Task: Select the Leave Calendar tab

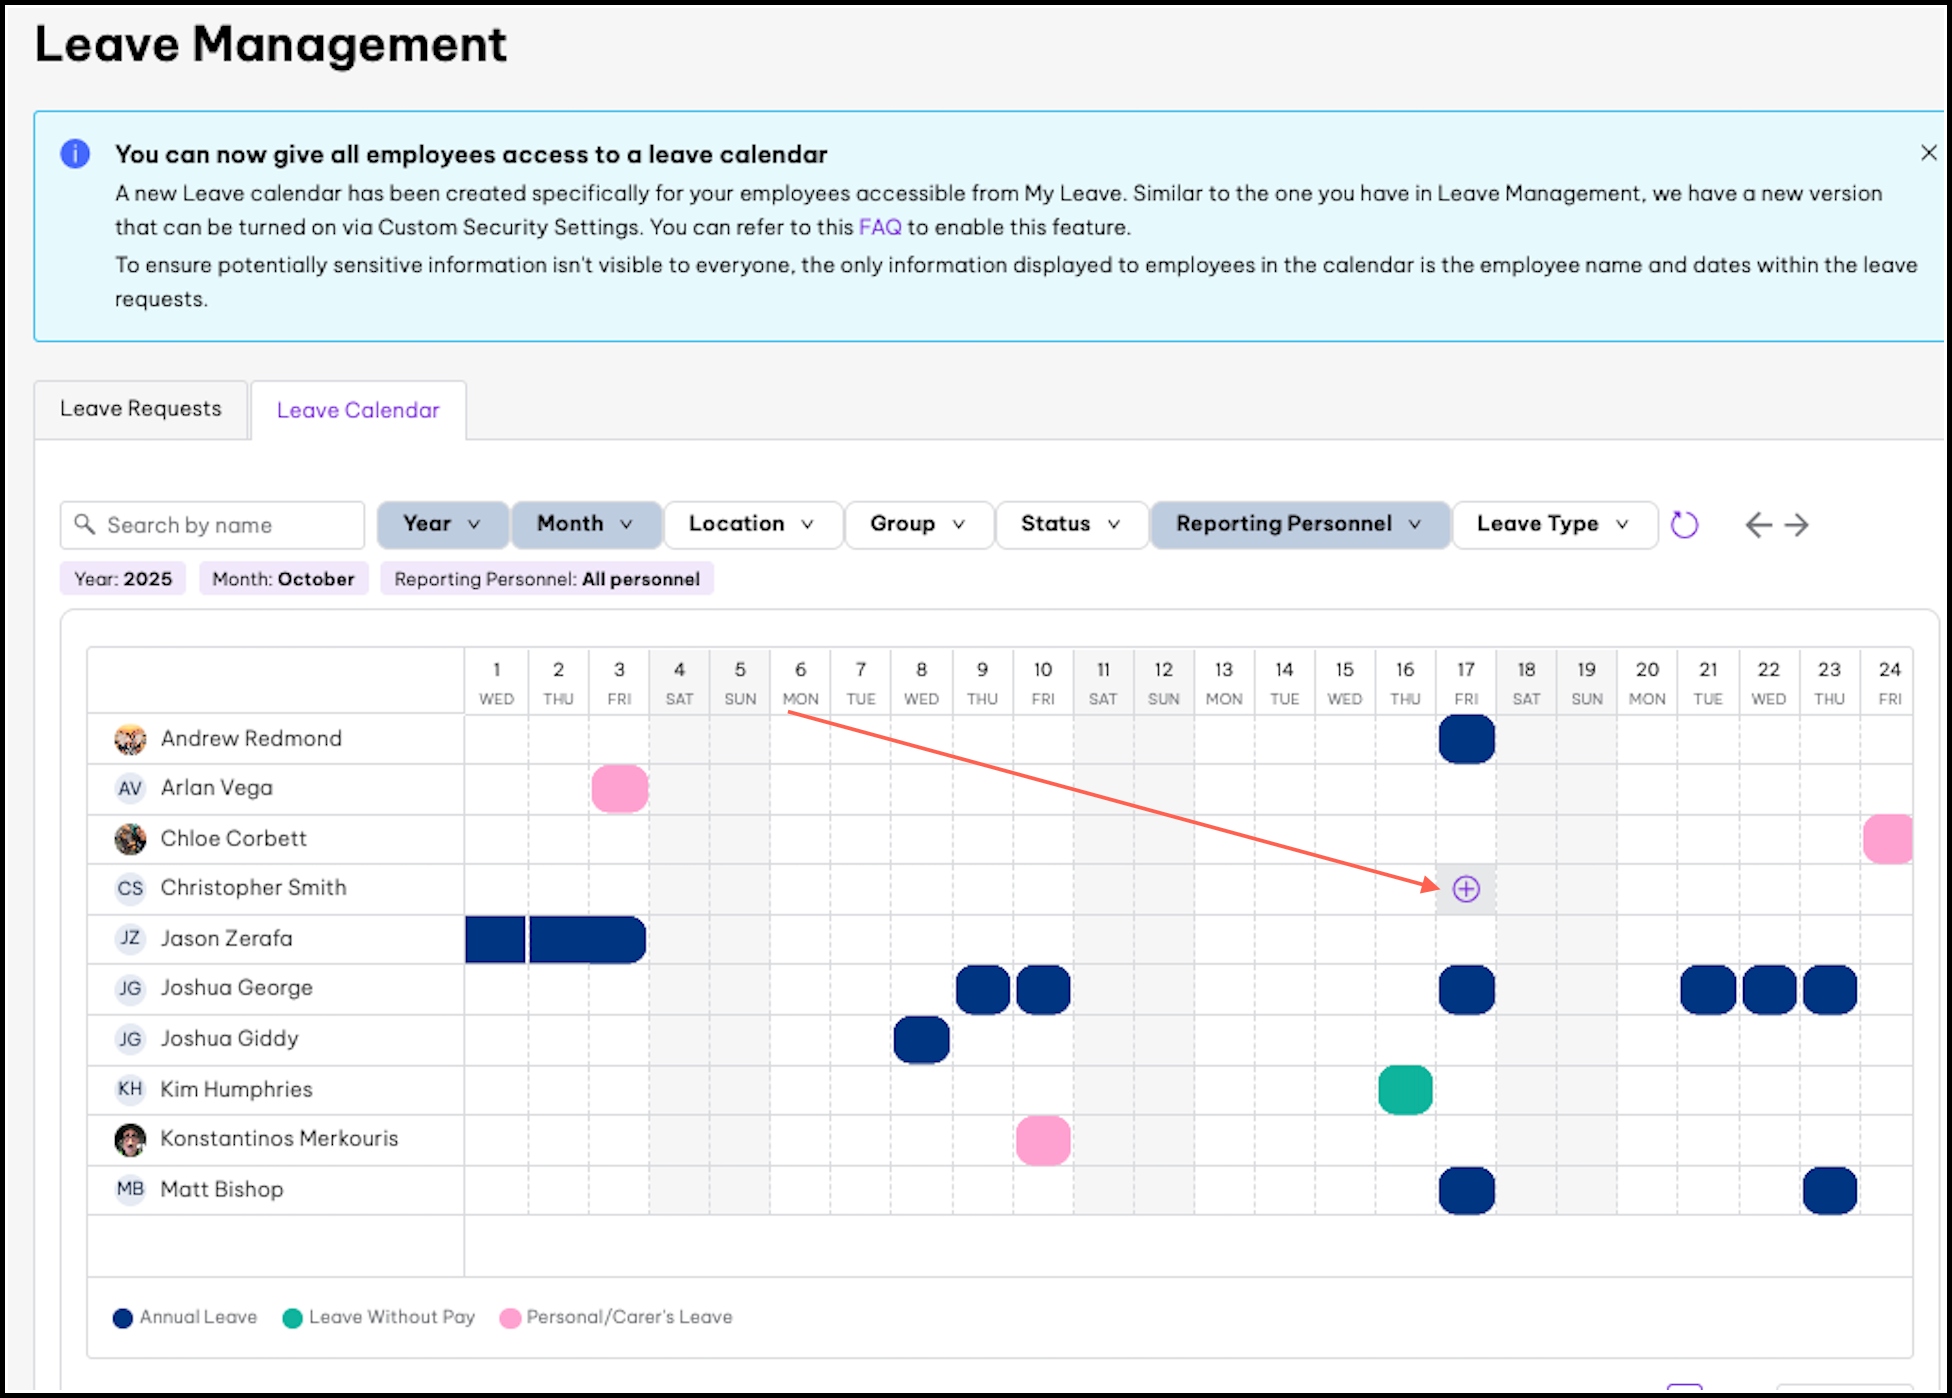Action: tap(358, 410)
